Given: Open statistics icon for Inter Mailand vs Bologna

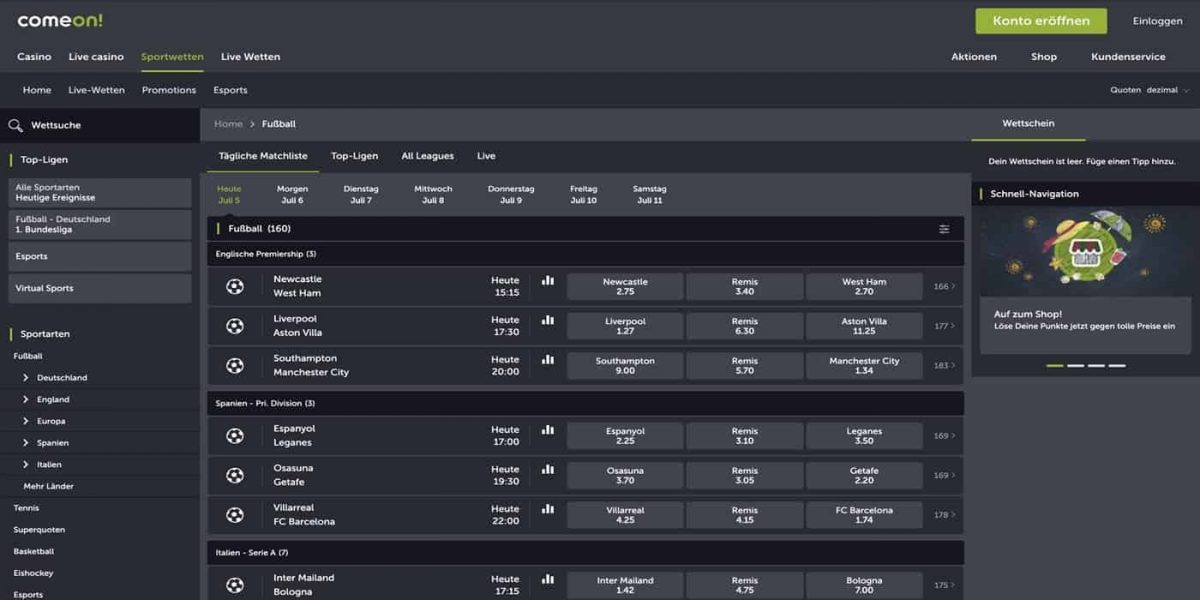Looking at the screenshot, I should [548, 578].
